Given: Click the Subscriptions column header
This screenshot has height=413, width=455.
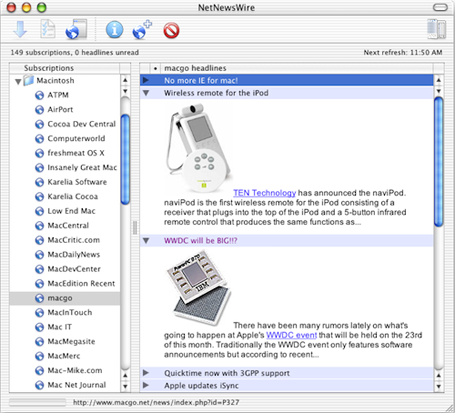Looking at the screenshot, I should point(64,68).
